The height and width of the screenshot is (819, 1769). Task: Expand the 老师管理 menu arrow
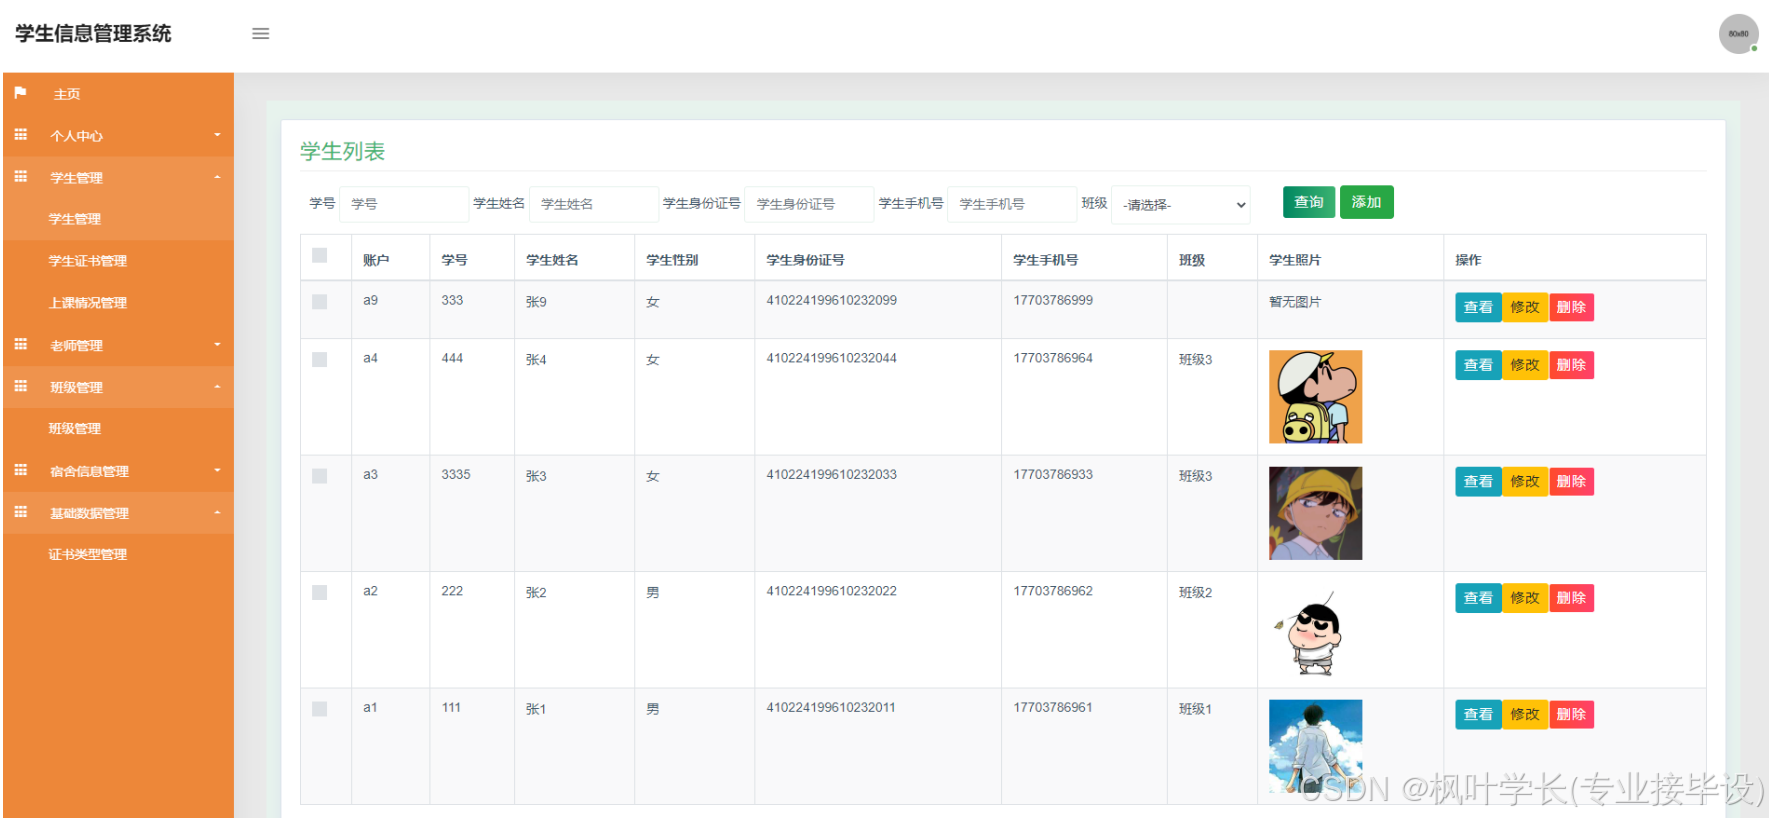click(x=217, y=345)
